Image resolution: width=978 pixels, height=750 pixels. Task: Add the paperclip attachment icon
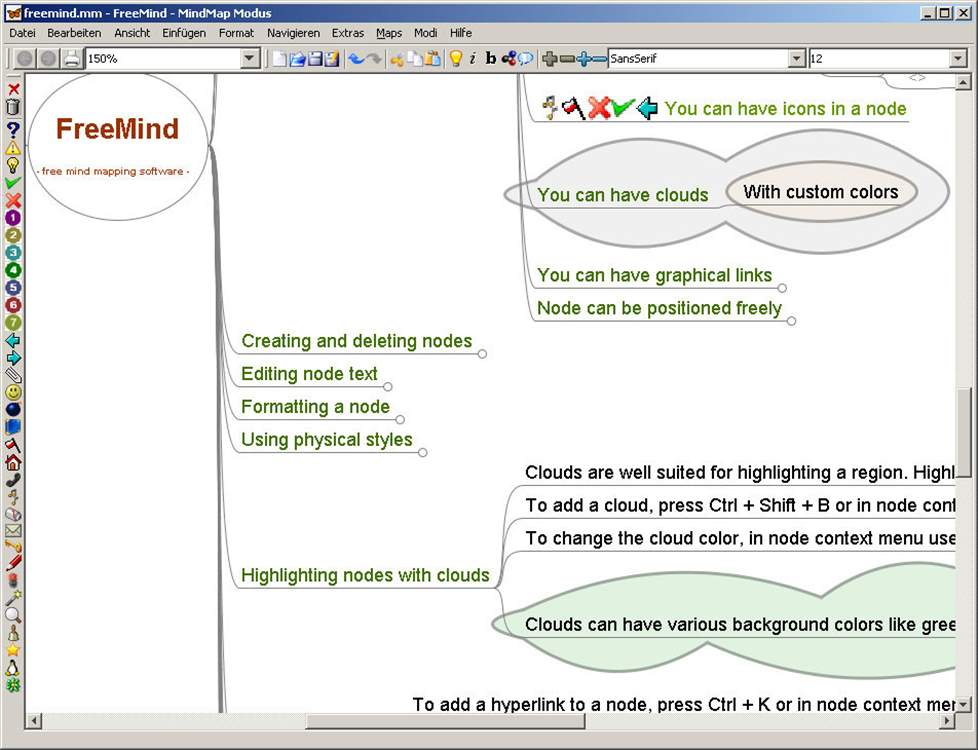click(13, 375)
